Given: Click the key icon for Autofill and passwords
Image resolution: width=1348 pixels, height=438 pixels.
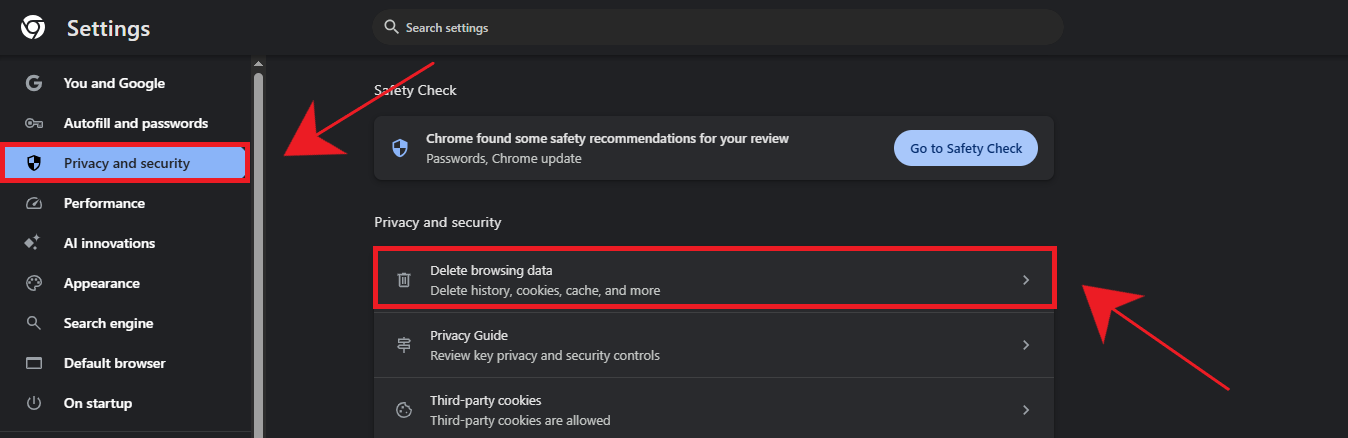Looking at the screenshot, I should click(x=34, y=123).
